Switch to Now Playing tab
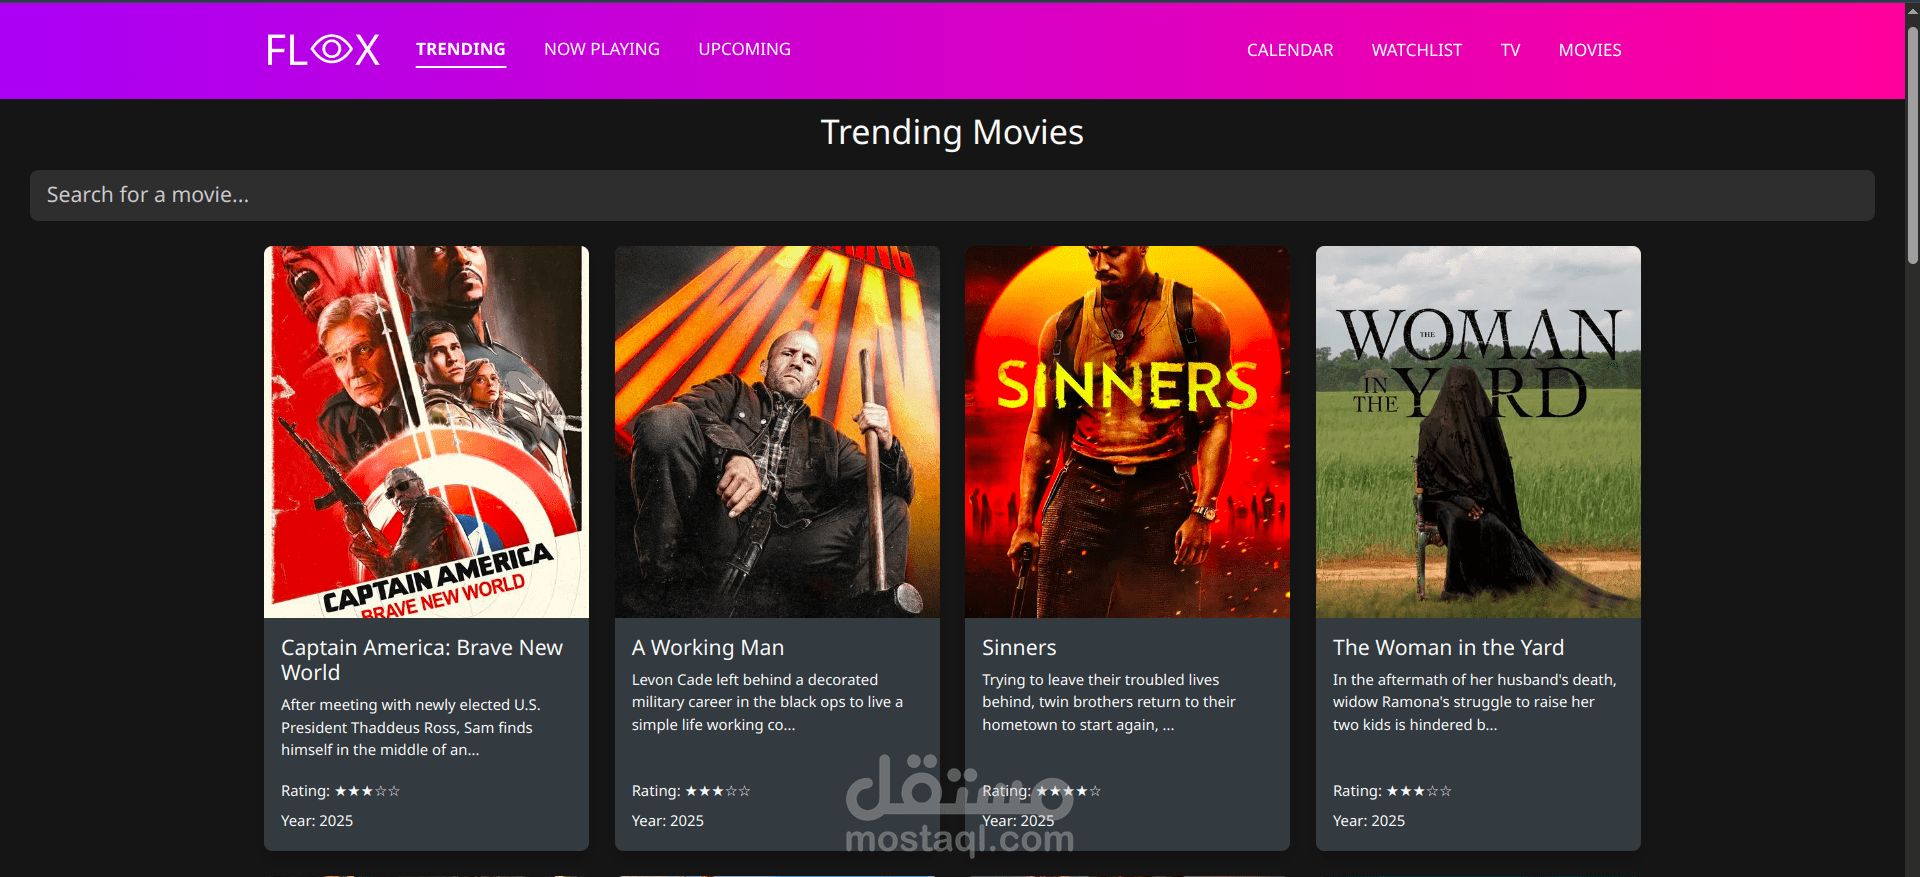This screenshot has height=877, width=1920. click(602, 49)
